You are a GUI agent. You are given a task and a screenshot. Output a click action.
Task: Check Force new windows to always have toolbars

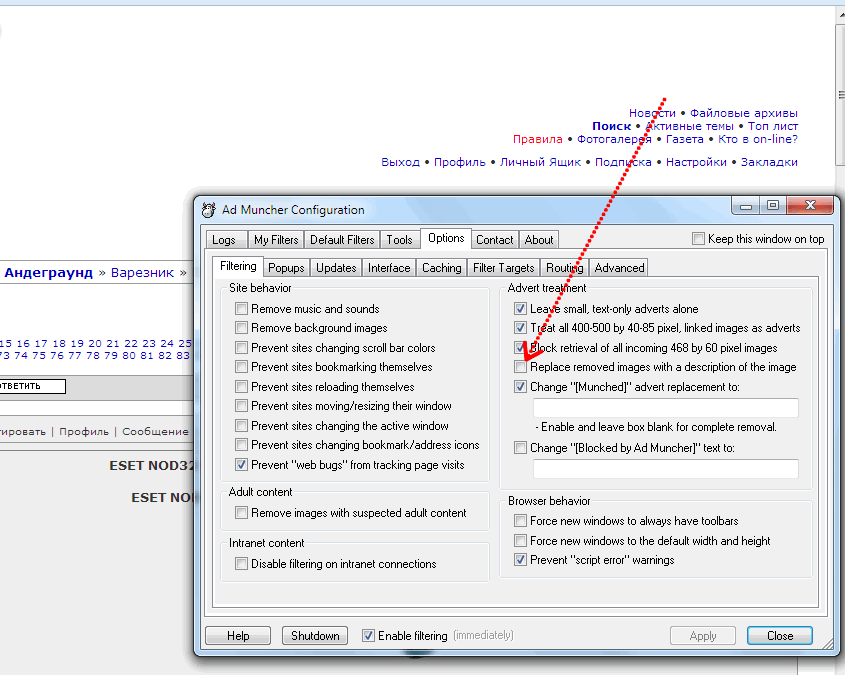[520, 521]
